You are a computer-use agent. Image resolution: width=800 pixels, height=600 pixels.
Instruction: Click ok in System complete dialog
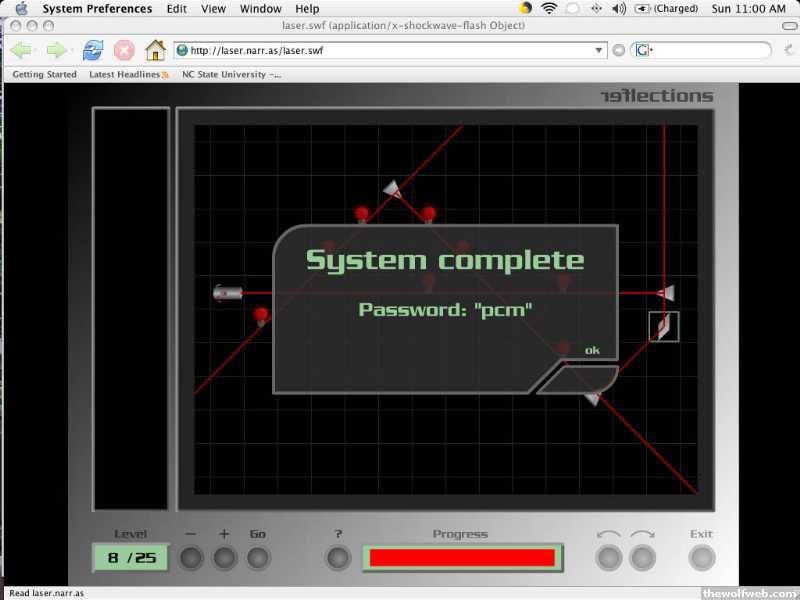coord(592,350)
